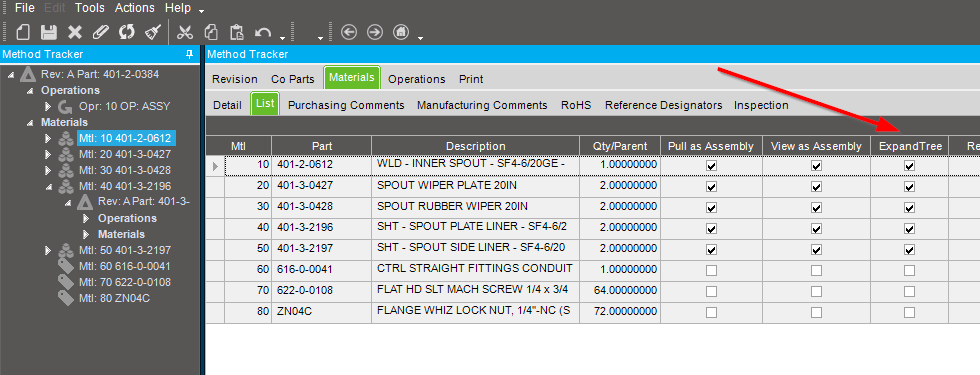This screenshot has width=980, height=375.
Task: Uncheck ExpandTree for 401-3-2197 row
Action: click(x=909, y=250)
